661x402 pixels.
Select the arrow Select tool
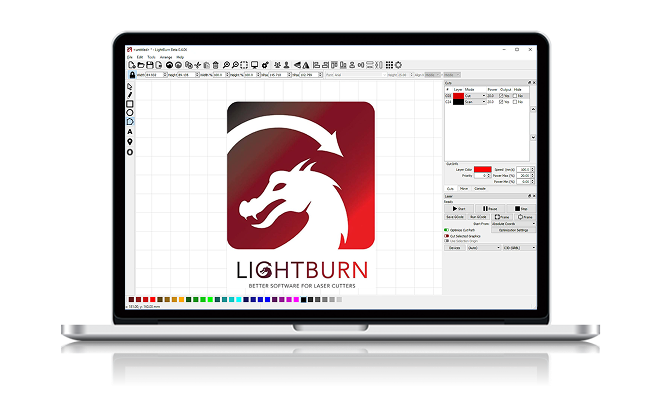(x=130, y=86)
